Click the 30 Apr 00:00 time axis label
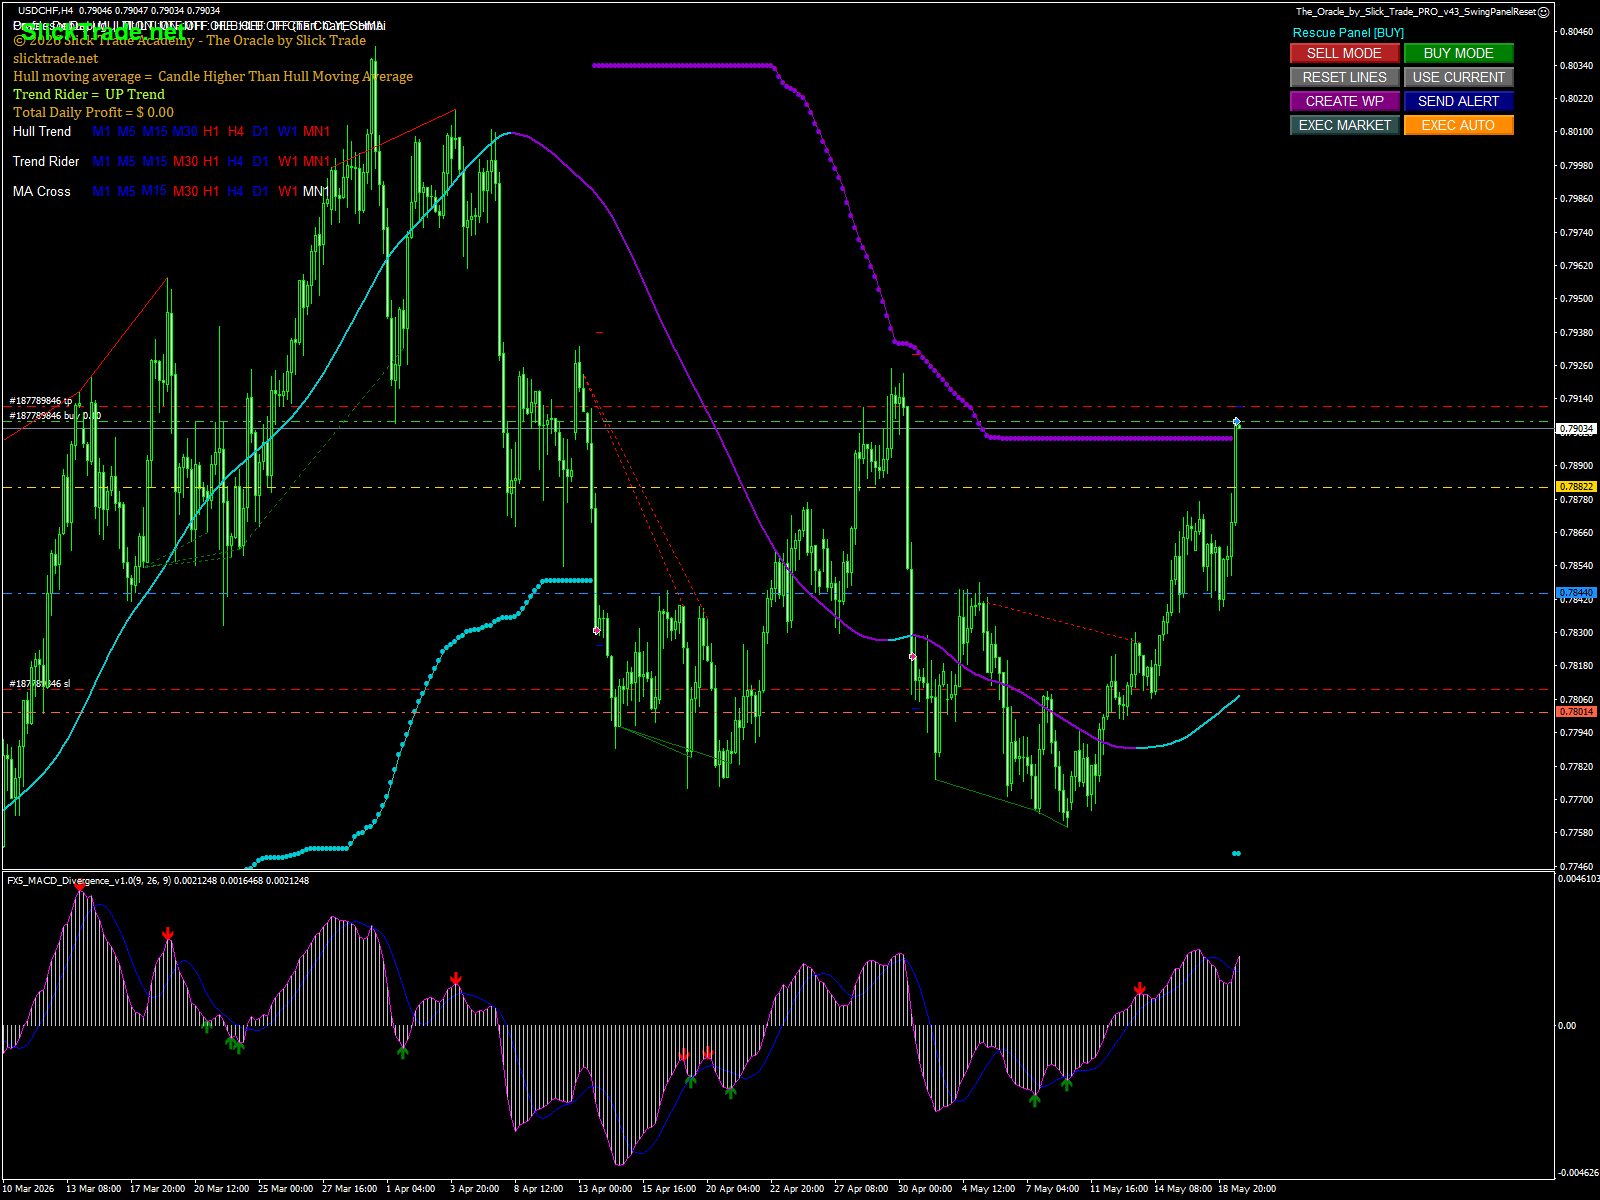Screen dimensions: 1600x1200 [x=925, y=1189]
